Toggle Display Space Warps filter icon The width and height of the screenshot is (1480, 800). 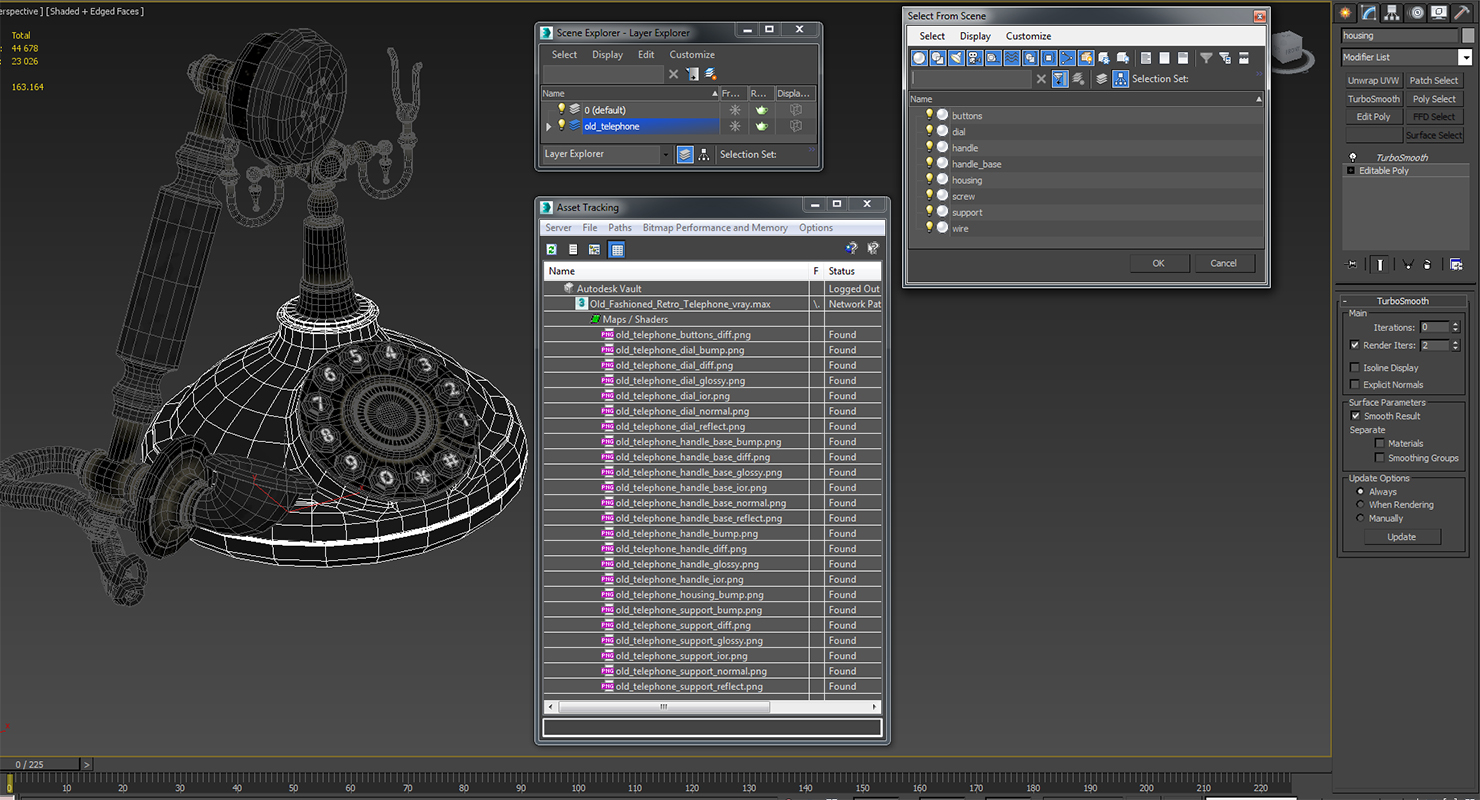coord(1011,58)
